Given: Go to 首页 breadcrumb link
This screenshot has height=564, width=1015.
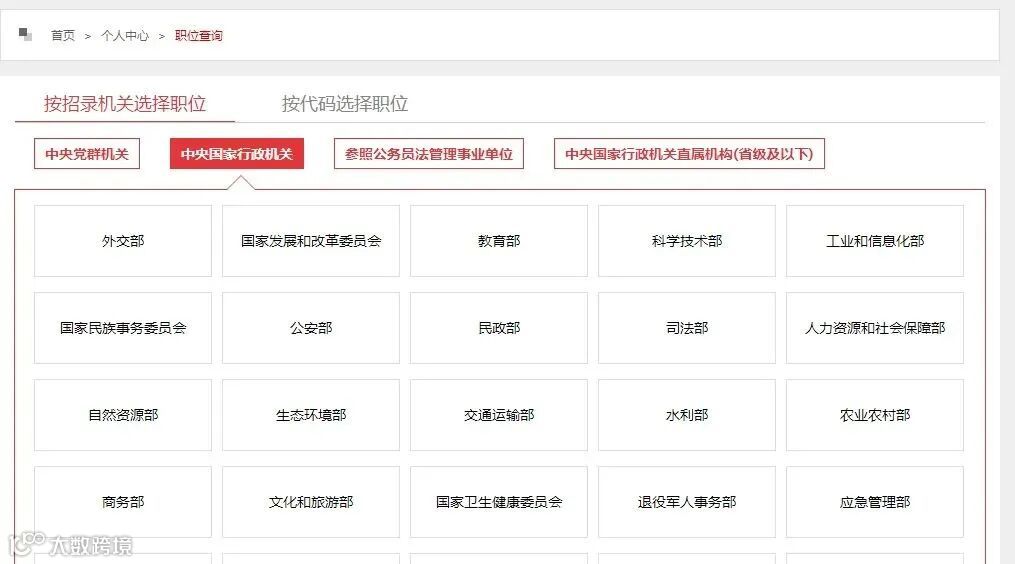Looking at the screenshot, I should [63, 36].
